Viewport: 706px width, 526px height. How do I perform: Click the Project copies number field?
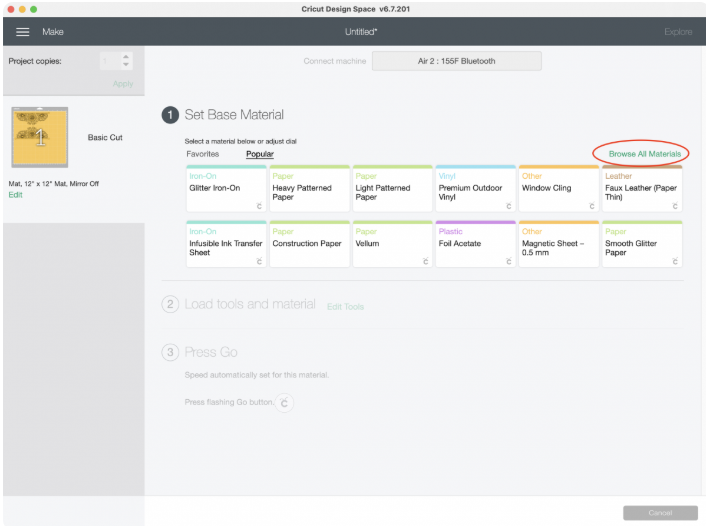tap(109, 61)
